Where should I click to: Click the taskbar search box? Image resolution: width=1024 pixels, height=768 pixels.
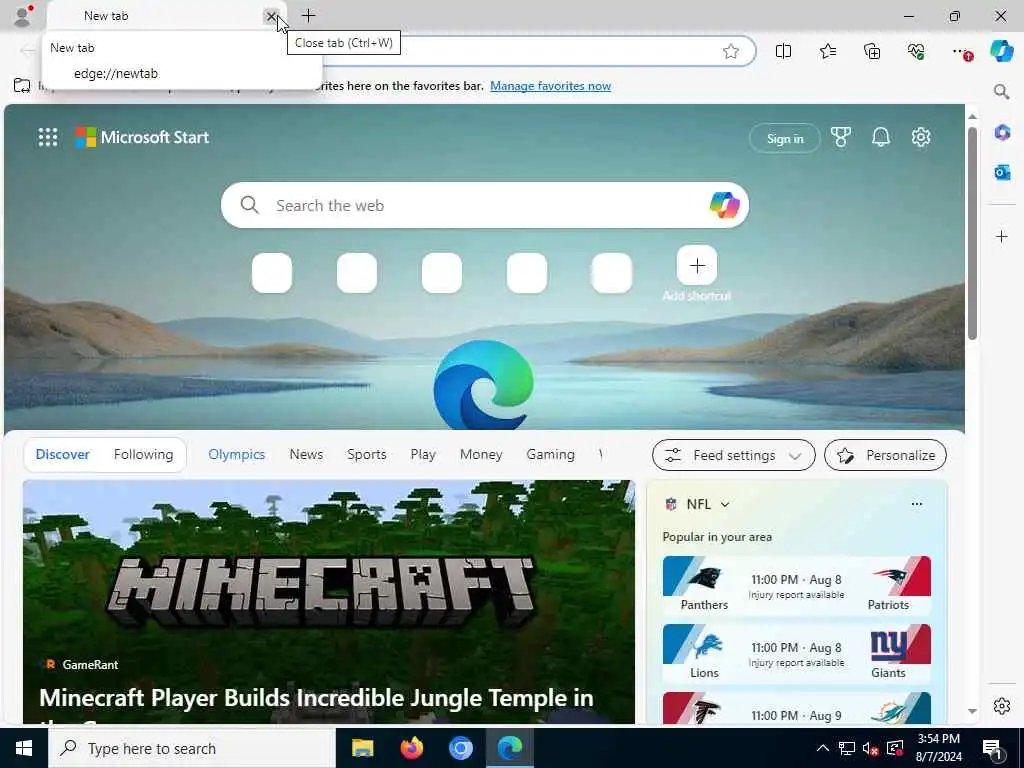click(x=192, y=748)
